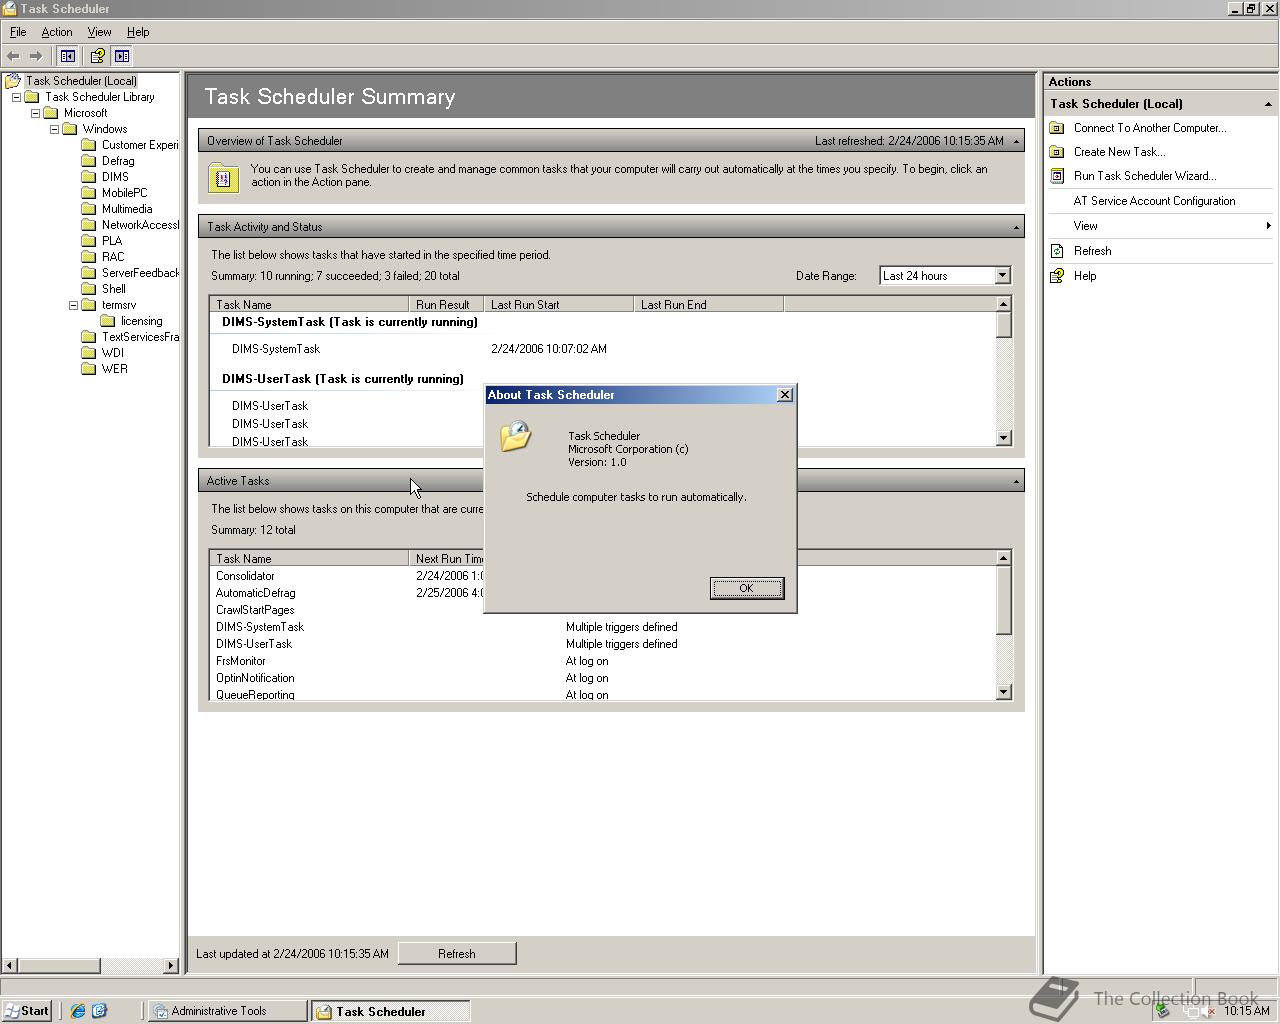This screenshot has height=1024, width=1280.
Task: Click the DIMS folder icon in tree
Action: tap(89, 177)
